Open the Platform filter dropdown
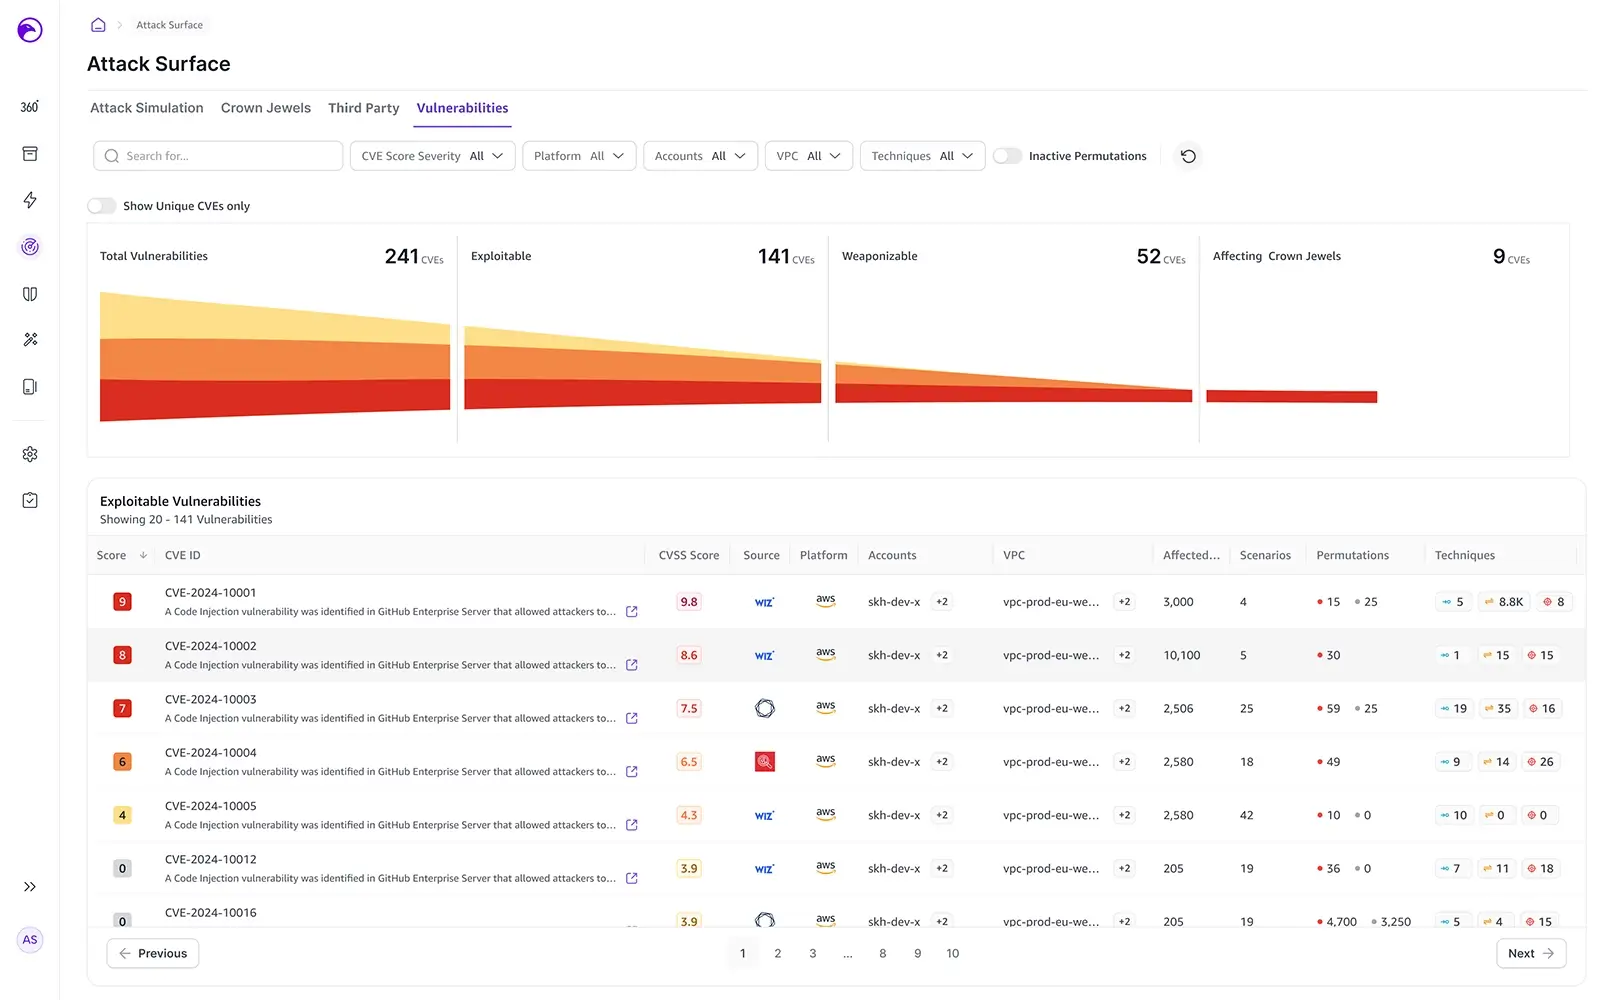Viewport: 1600px width, 1000px height. pyautogui.click(x=579, y=156)
